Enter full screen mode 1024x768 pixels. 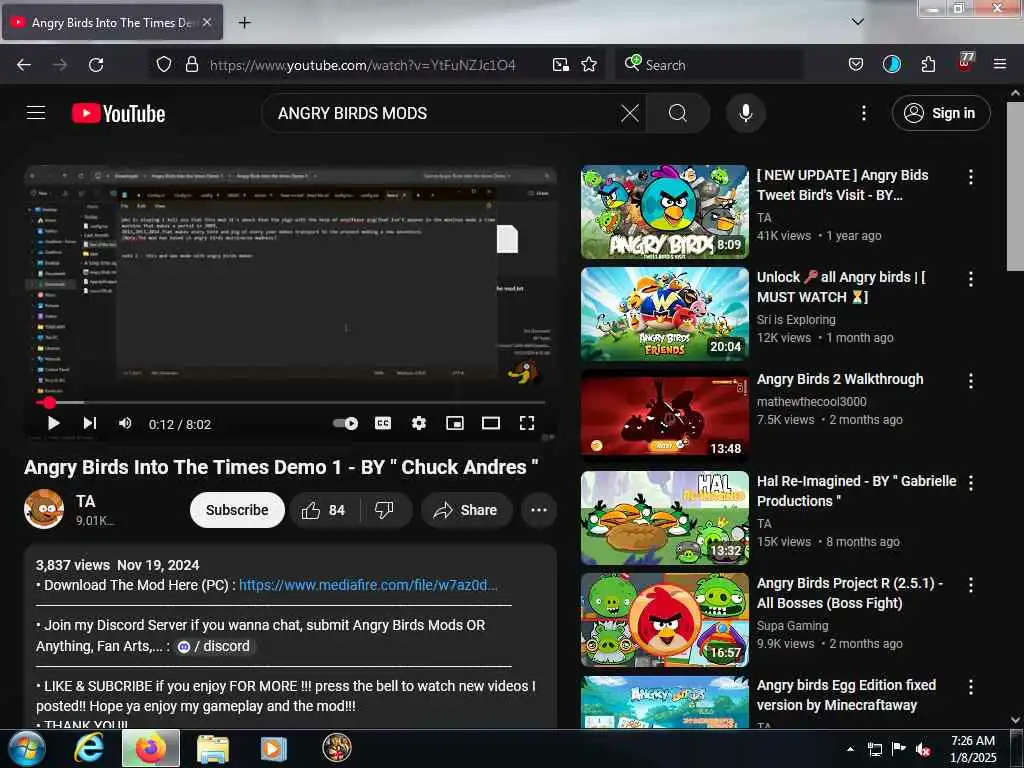(526, 423)
